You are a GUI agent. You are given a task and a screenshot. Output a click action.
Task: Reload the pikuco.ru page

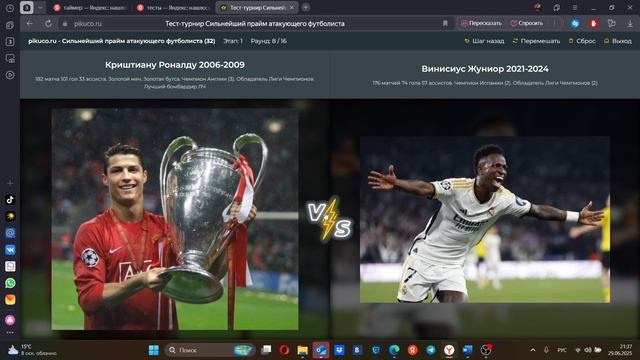pos(48,24)
